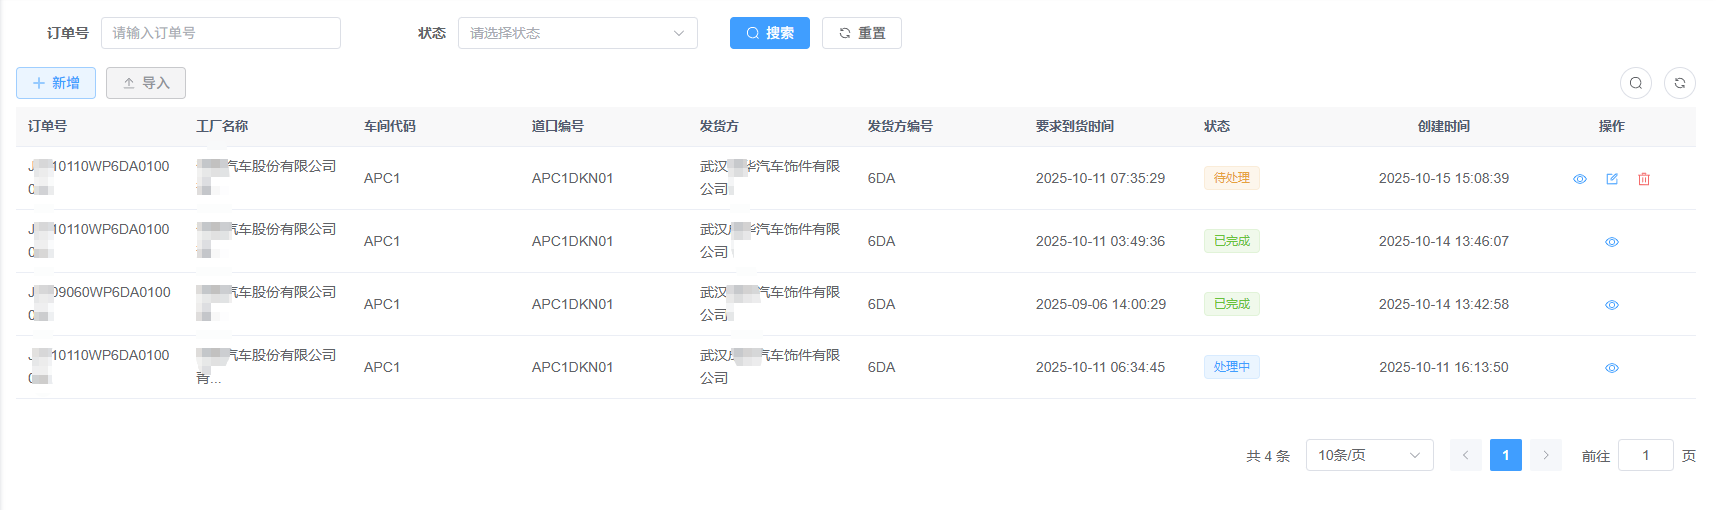Delete the order with 待处理 status
The image size is (1716, 510).
(x=1644, y=179)
